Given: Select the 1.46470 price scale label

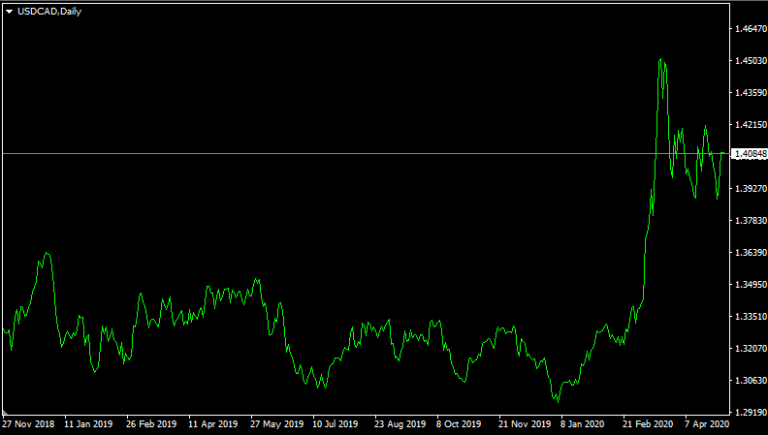Looking at the screenshot, I should (748, 29).
